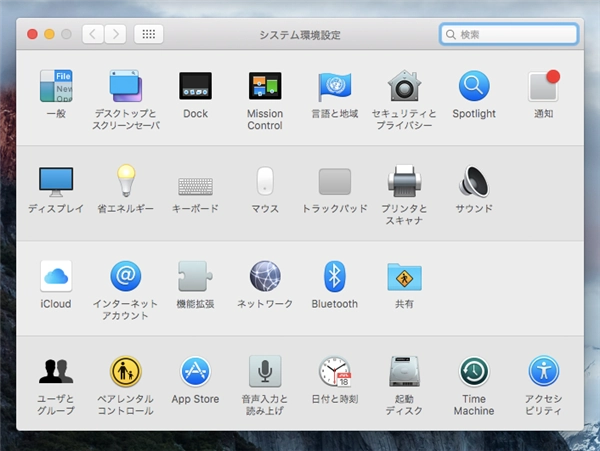The image size is (600, 451).
Task: Open the iCloud preferences icon
Action: 56,276
